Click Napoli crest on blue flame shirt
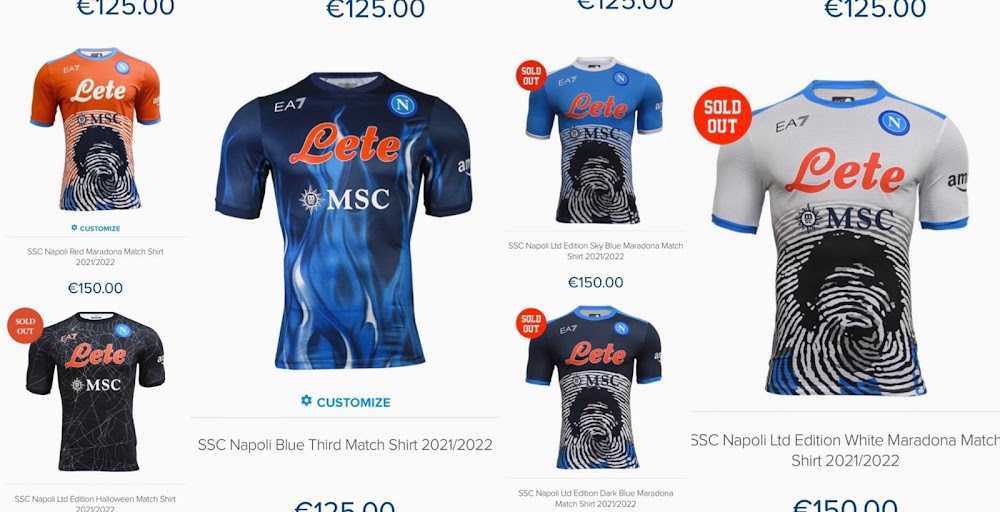Screen dimensions: 1000x512 pyautogui.click(x=403, y=104)
